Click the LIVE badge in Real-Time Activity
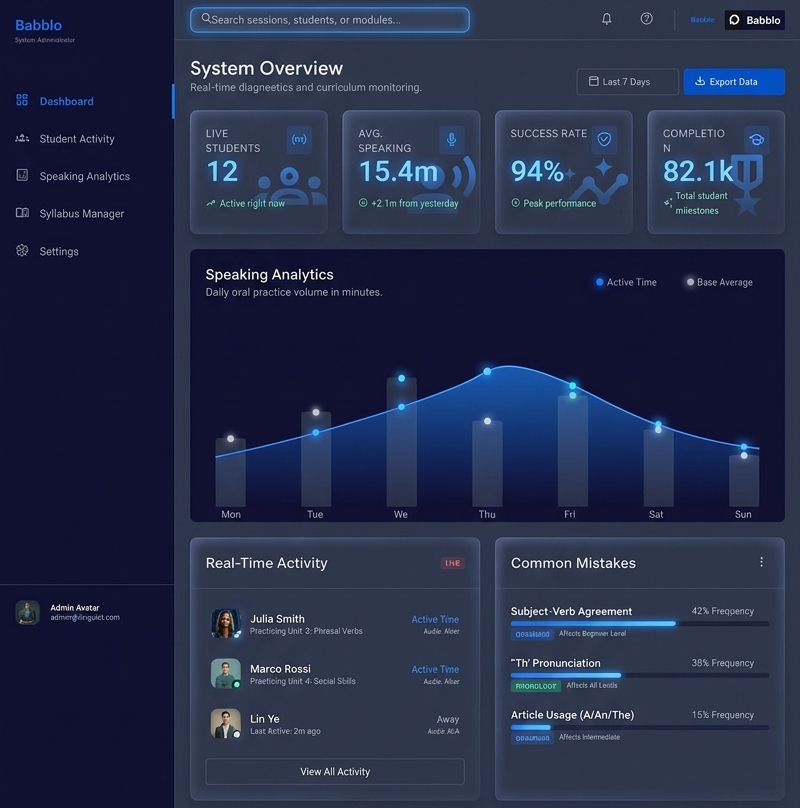 (453, 563)
